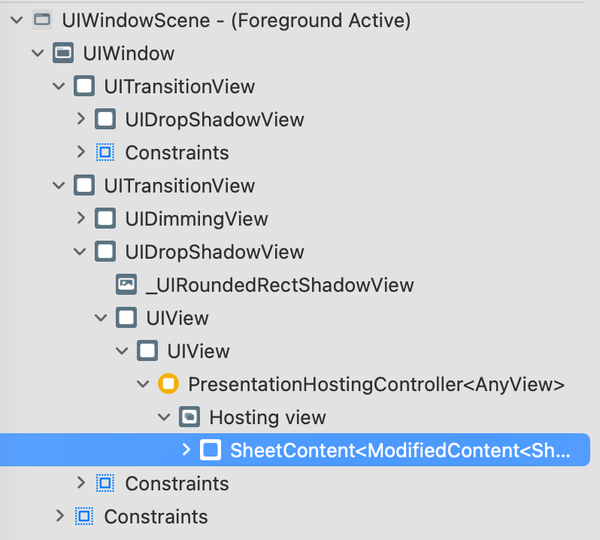Click the Hosting view icon

click(x=189, y=417)
